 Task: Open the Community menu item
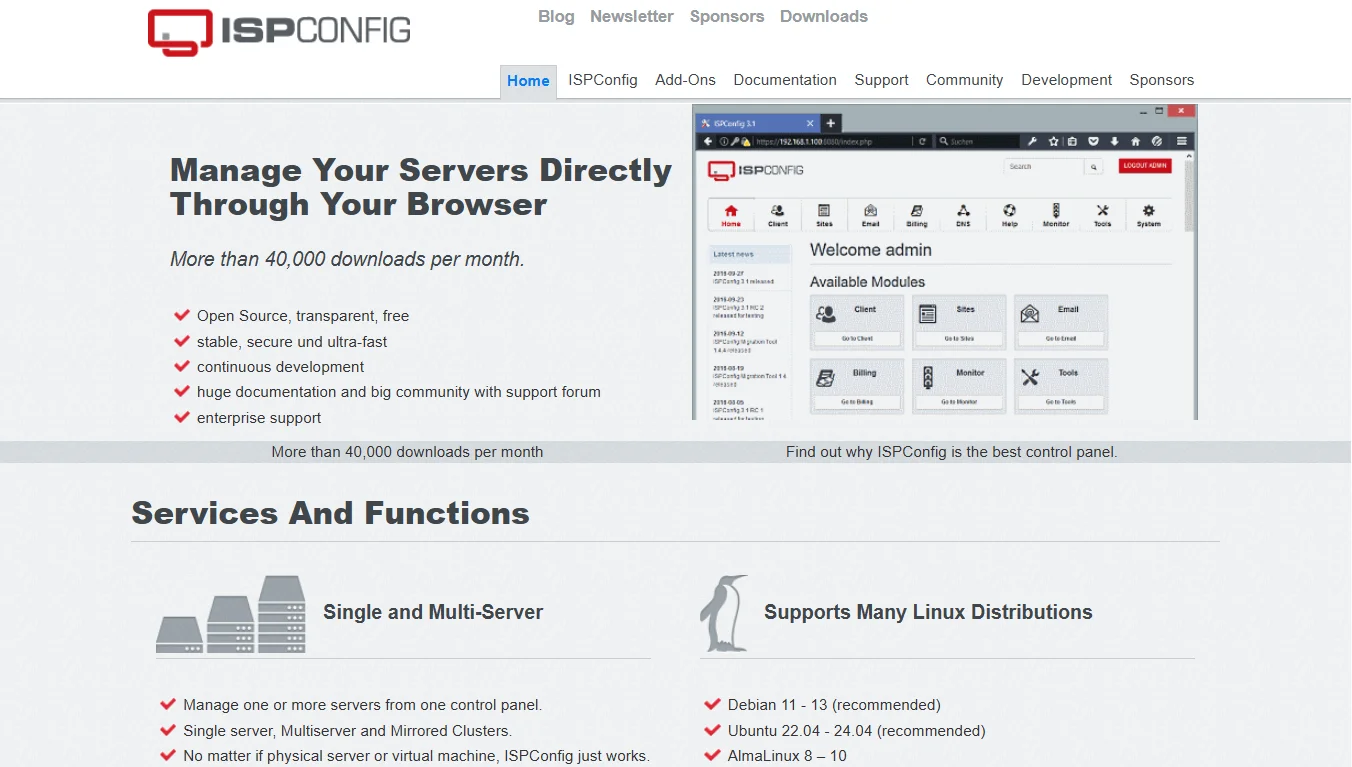[x=965, y=80]
